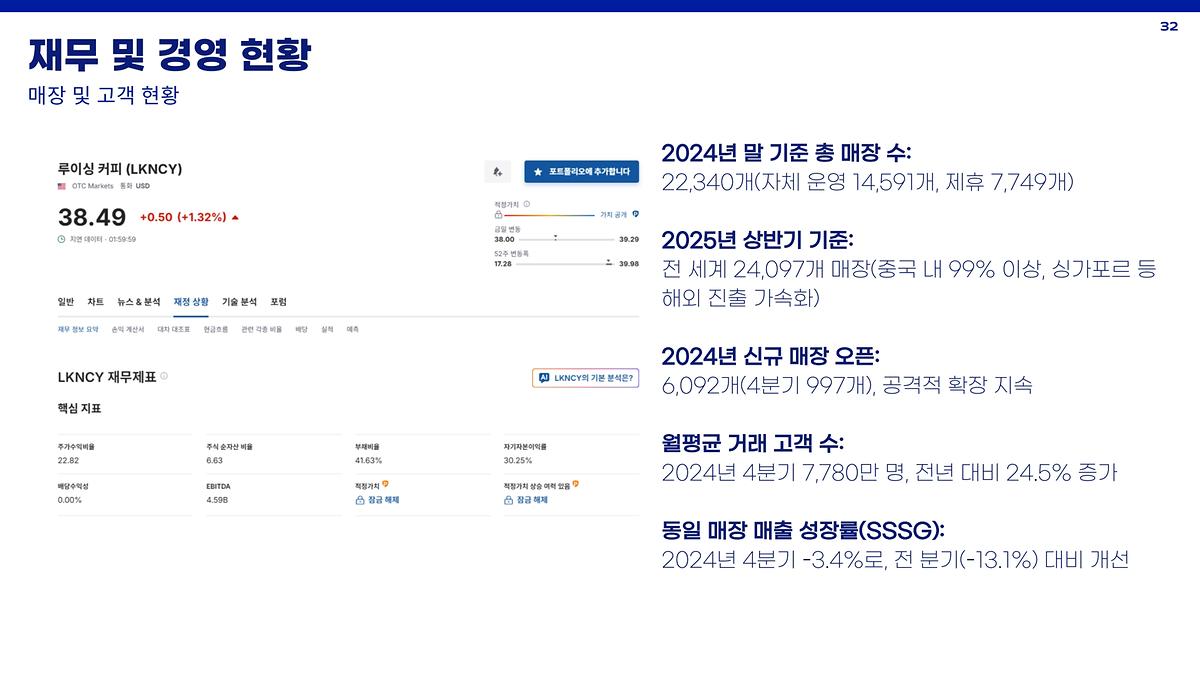1200x675 pixels.
Task: Click the 현금흐름 sub-tab
Action: coord(216,329)
